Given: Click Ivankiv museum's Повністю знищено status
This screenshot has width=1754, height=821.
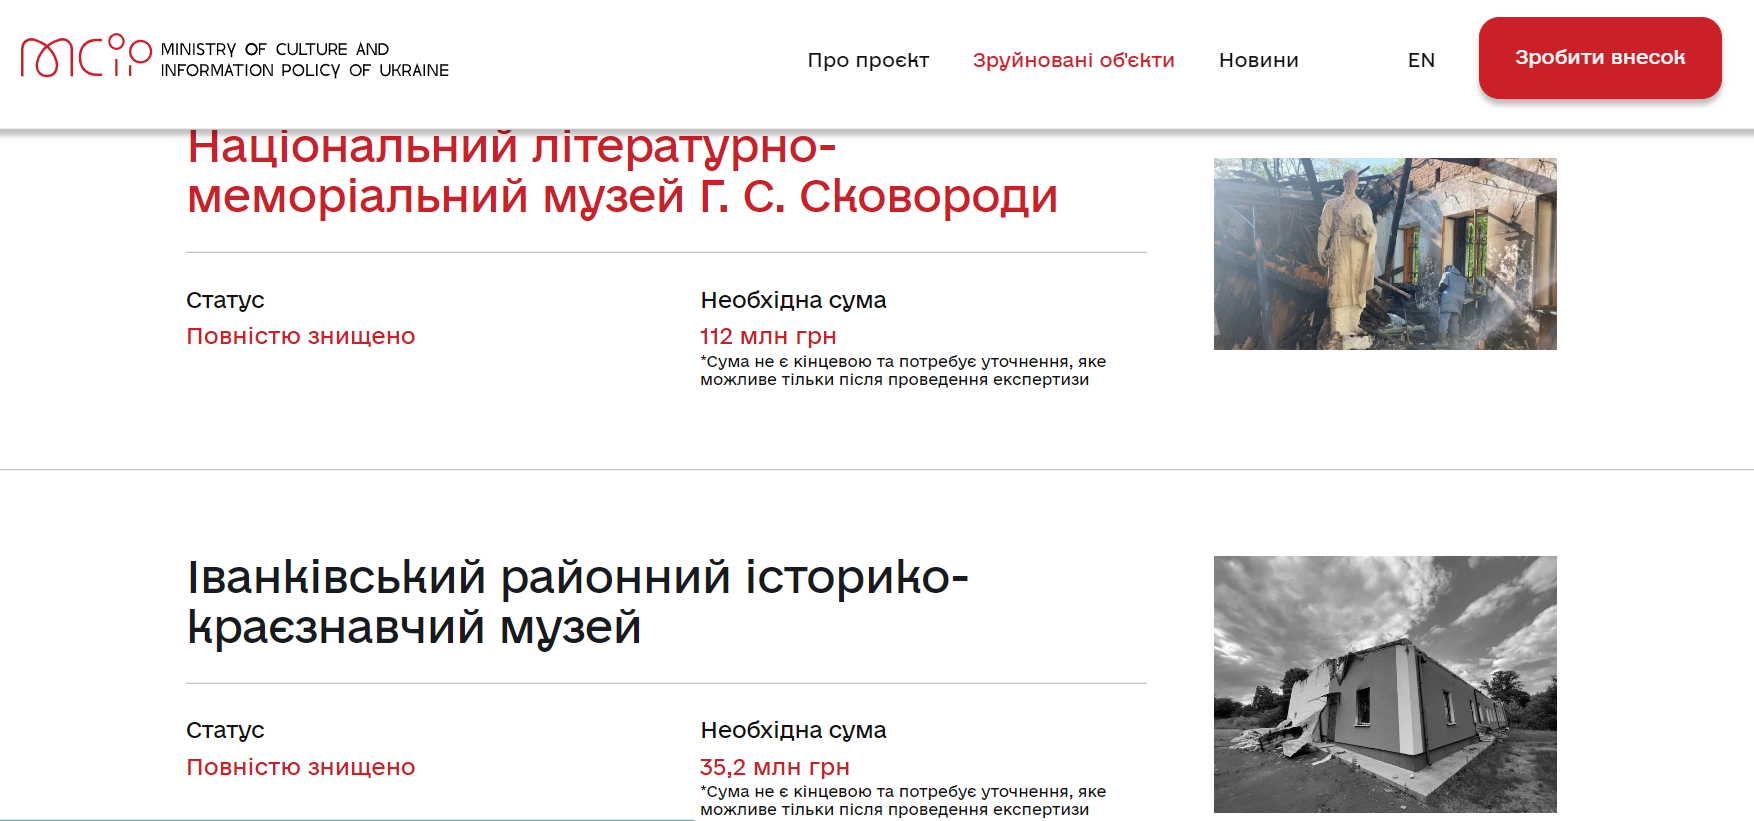Looking at the screenshot, I should click(x=300, y=767).
